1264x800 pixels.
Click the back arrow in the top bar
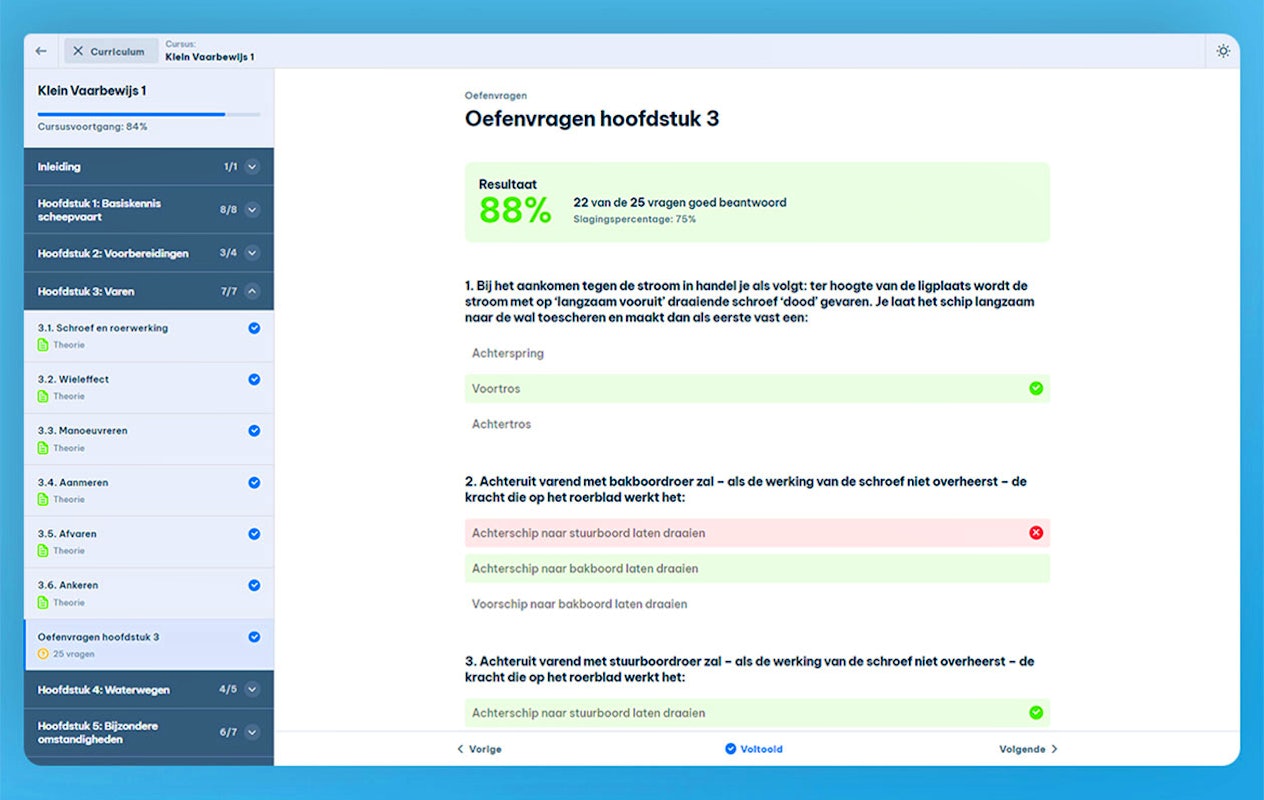pyautogui.click(x=40, y=51)
